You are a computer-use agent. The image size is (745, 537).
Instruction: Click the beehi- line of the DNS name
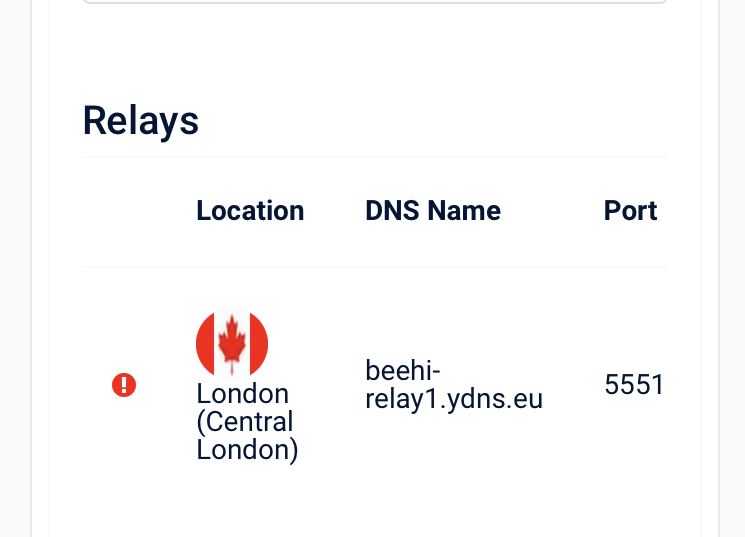coord(403,371)
